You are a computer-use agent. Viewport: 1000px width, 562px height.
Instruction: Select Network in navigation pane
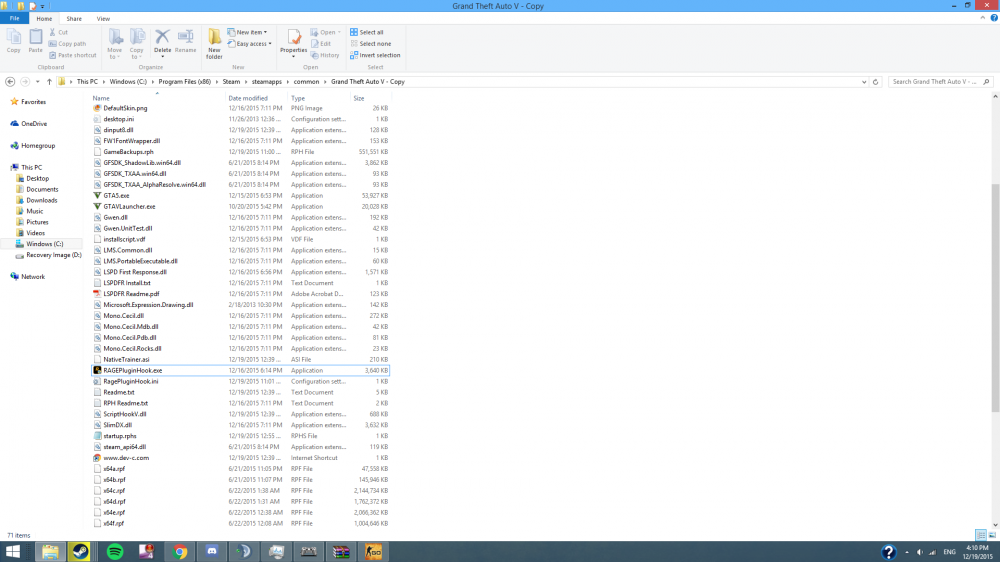(33, 277)
